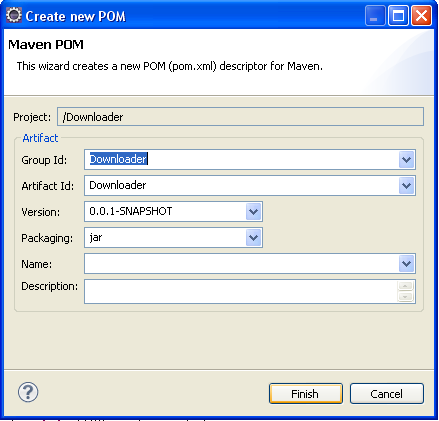Click Description scrollbar down arrow

(x=405, y=296)
